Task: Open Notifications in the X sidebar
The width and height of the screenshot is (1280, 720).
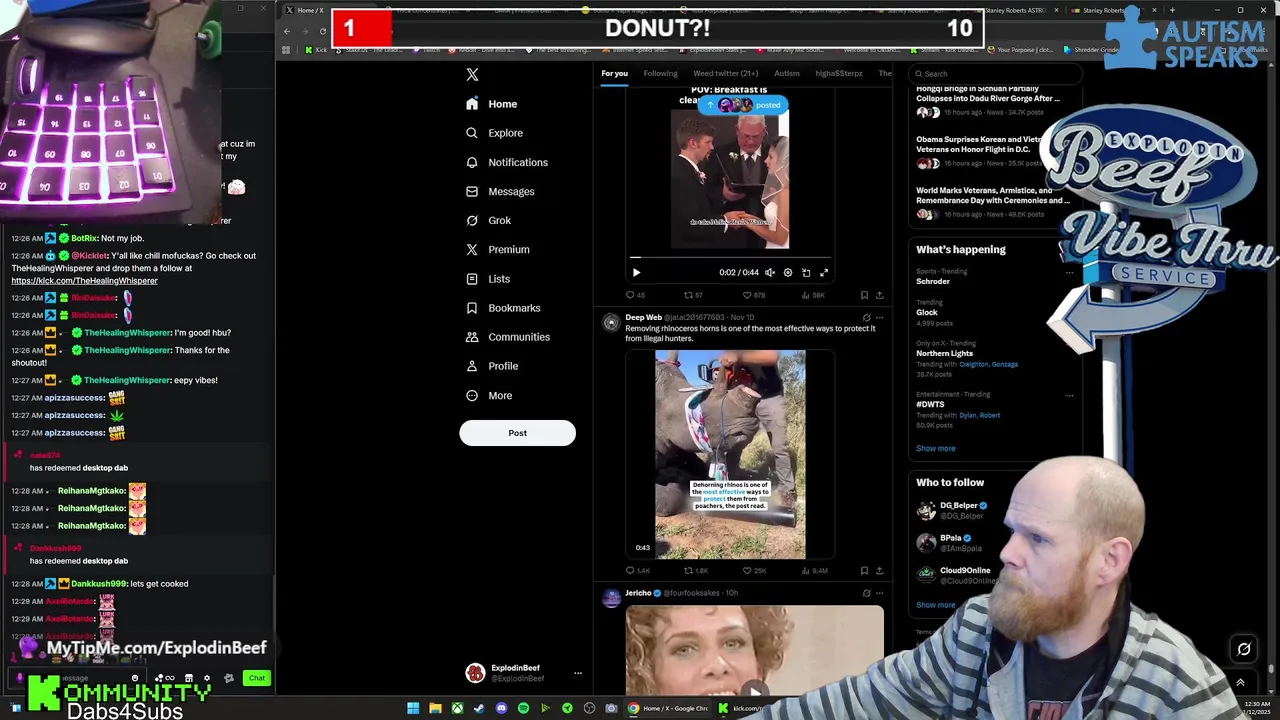Action: coord(506,162)
